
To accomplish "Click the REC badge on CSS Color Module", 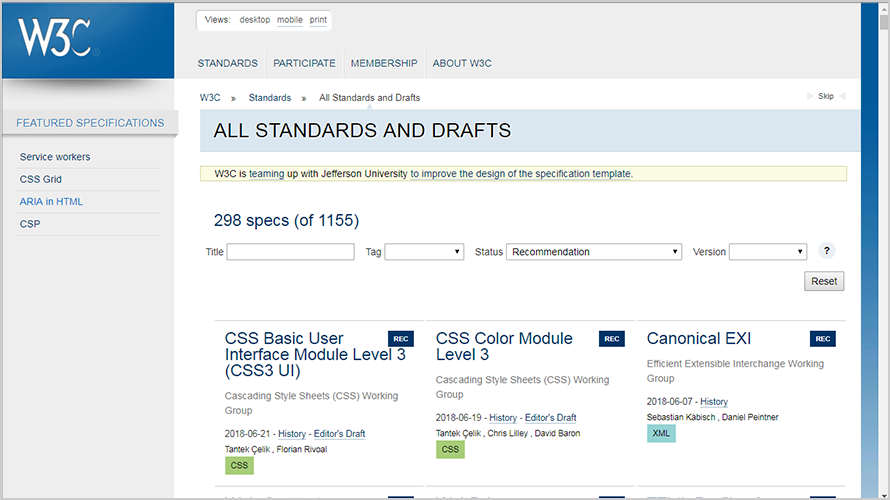I will 611,339.
